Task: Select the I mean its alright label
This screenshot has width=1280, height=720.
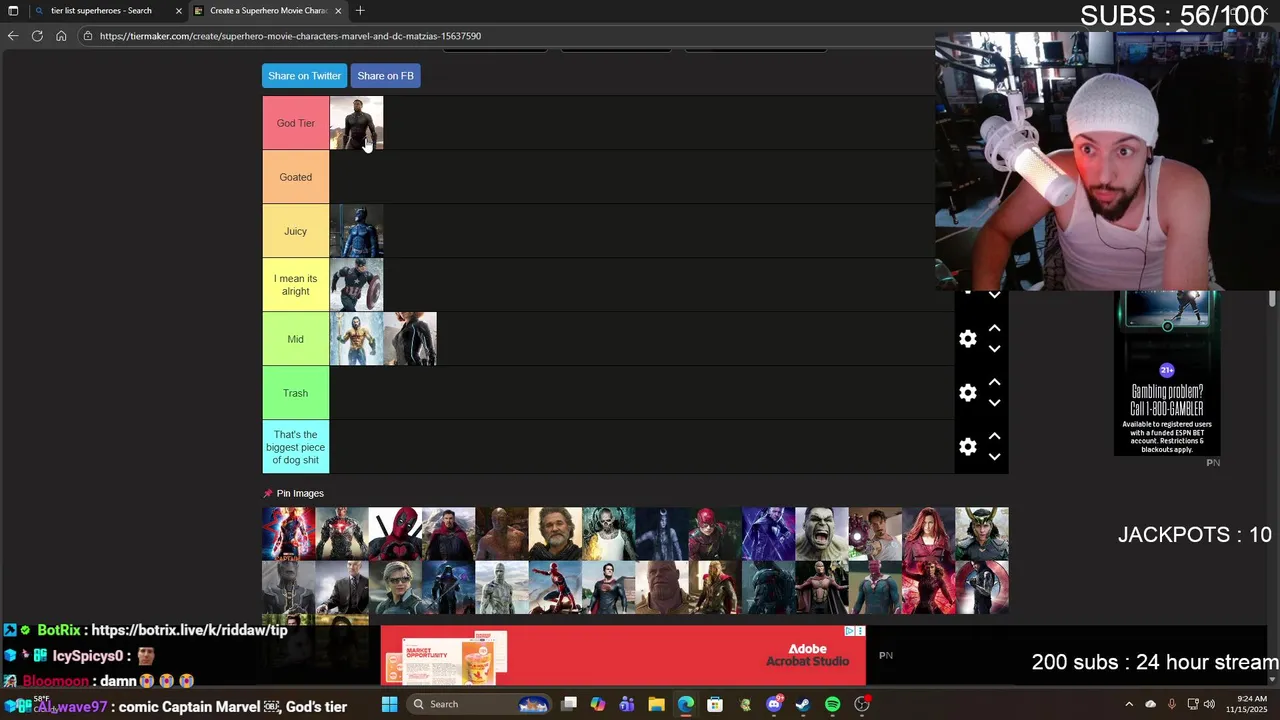Action: [296, 285]
